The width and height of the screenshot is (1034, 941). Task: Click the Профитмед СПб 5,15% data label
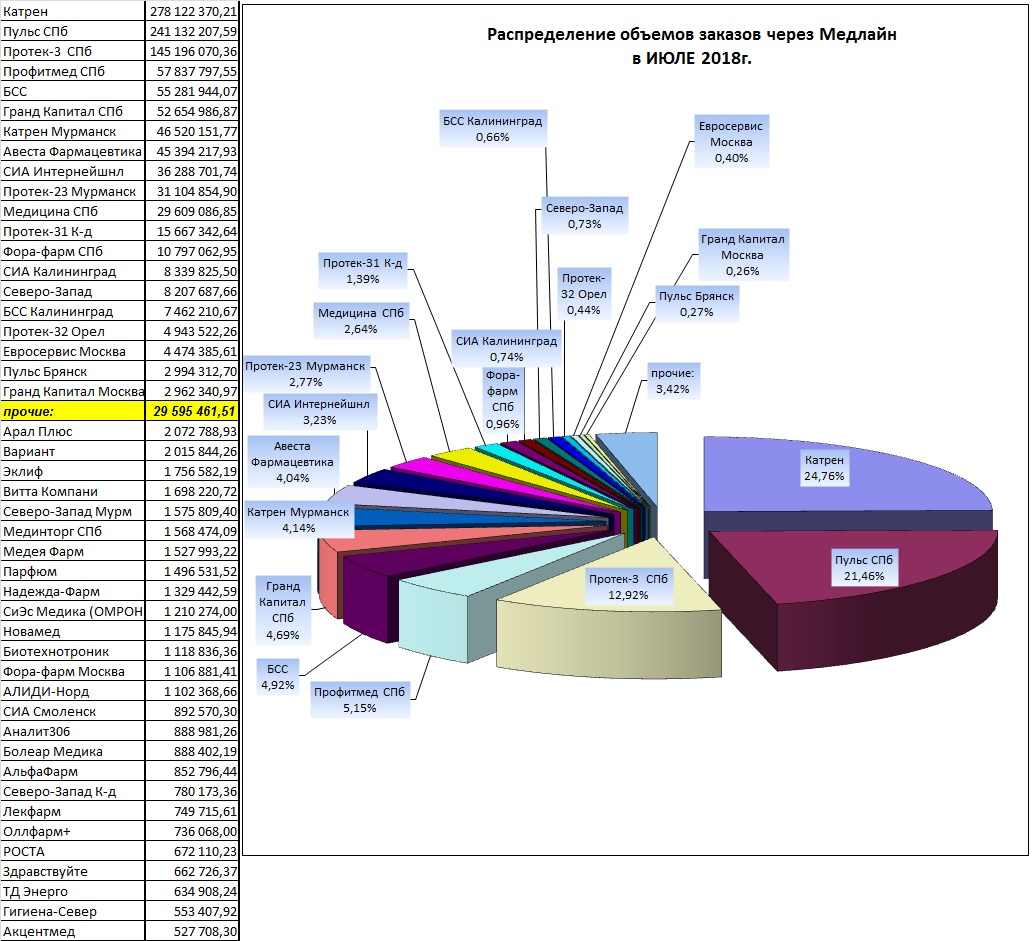click(359, 700)
